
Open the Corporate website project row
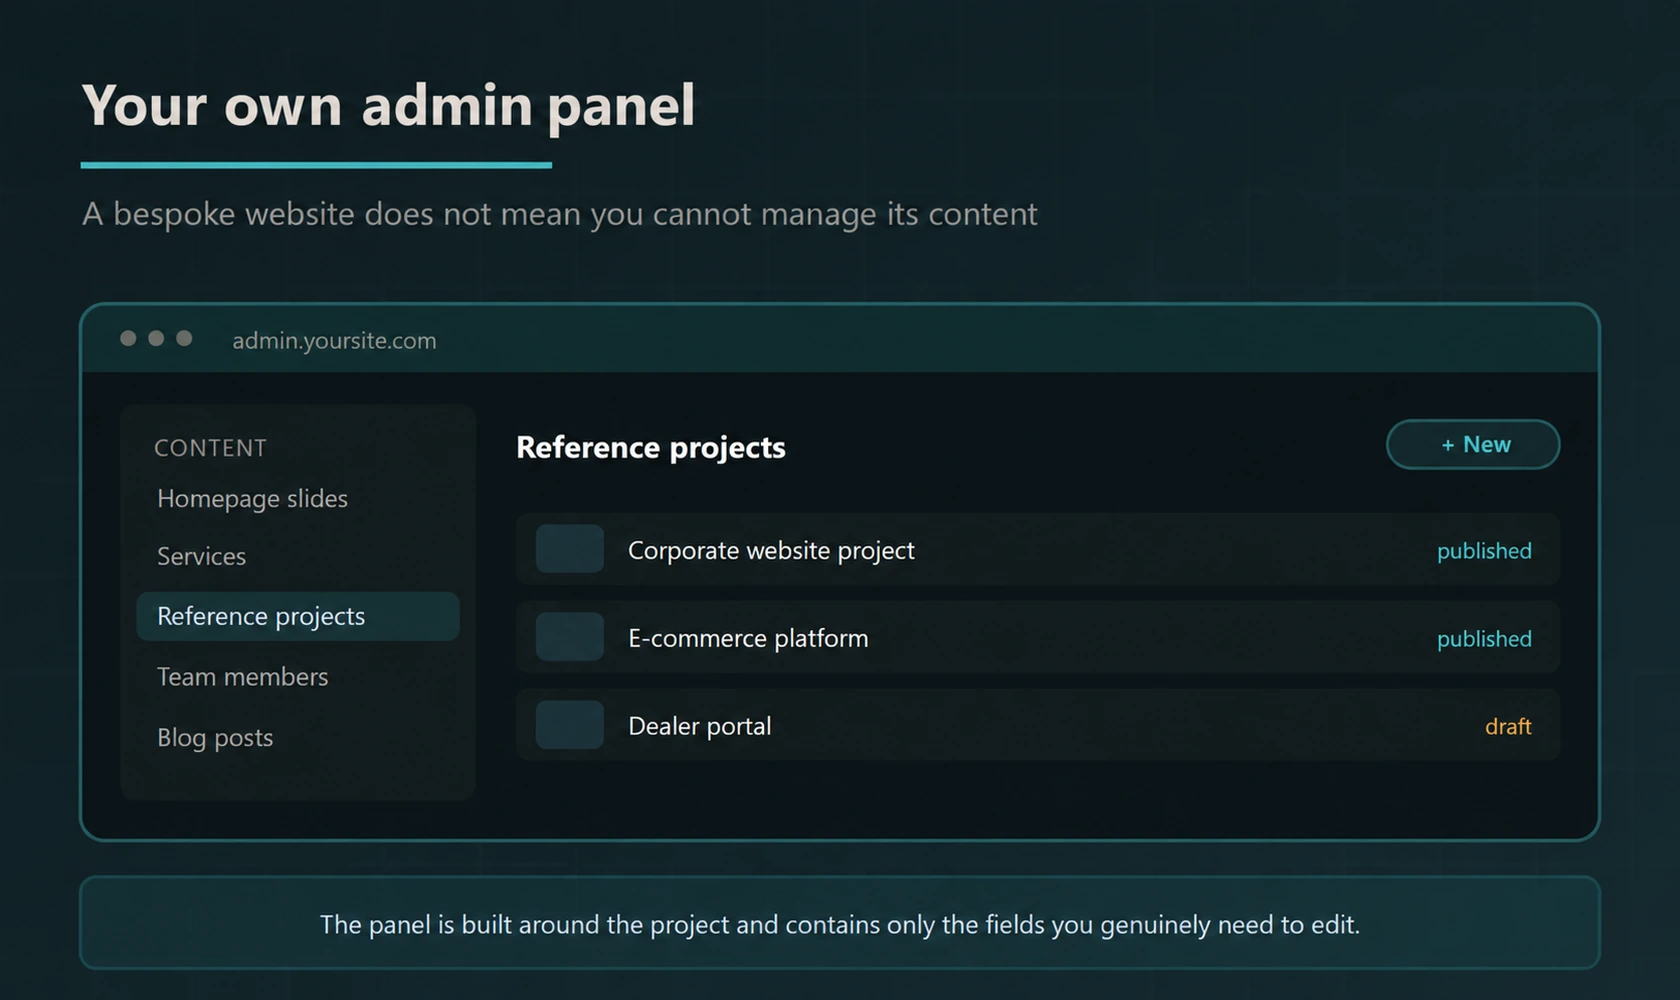point(1038,549)
